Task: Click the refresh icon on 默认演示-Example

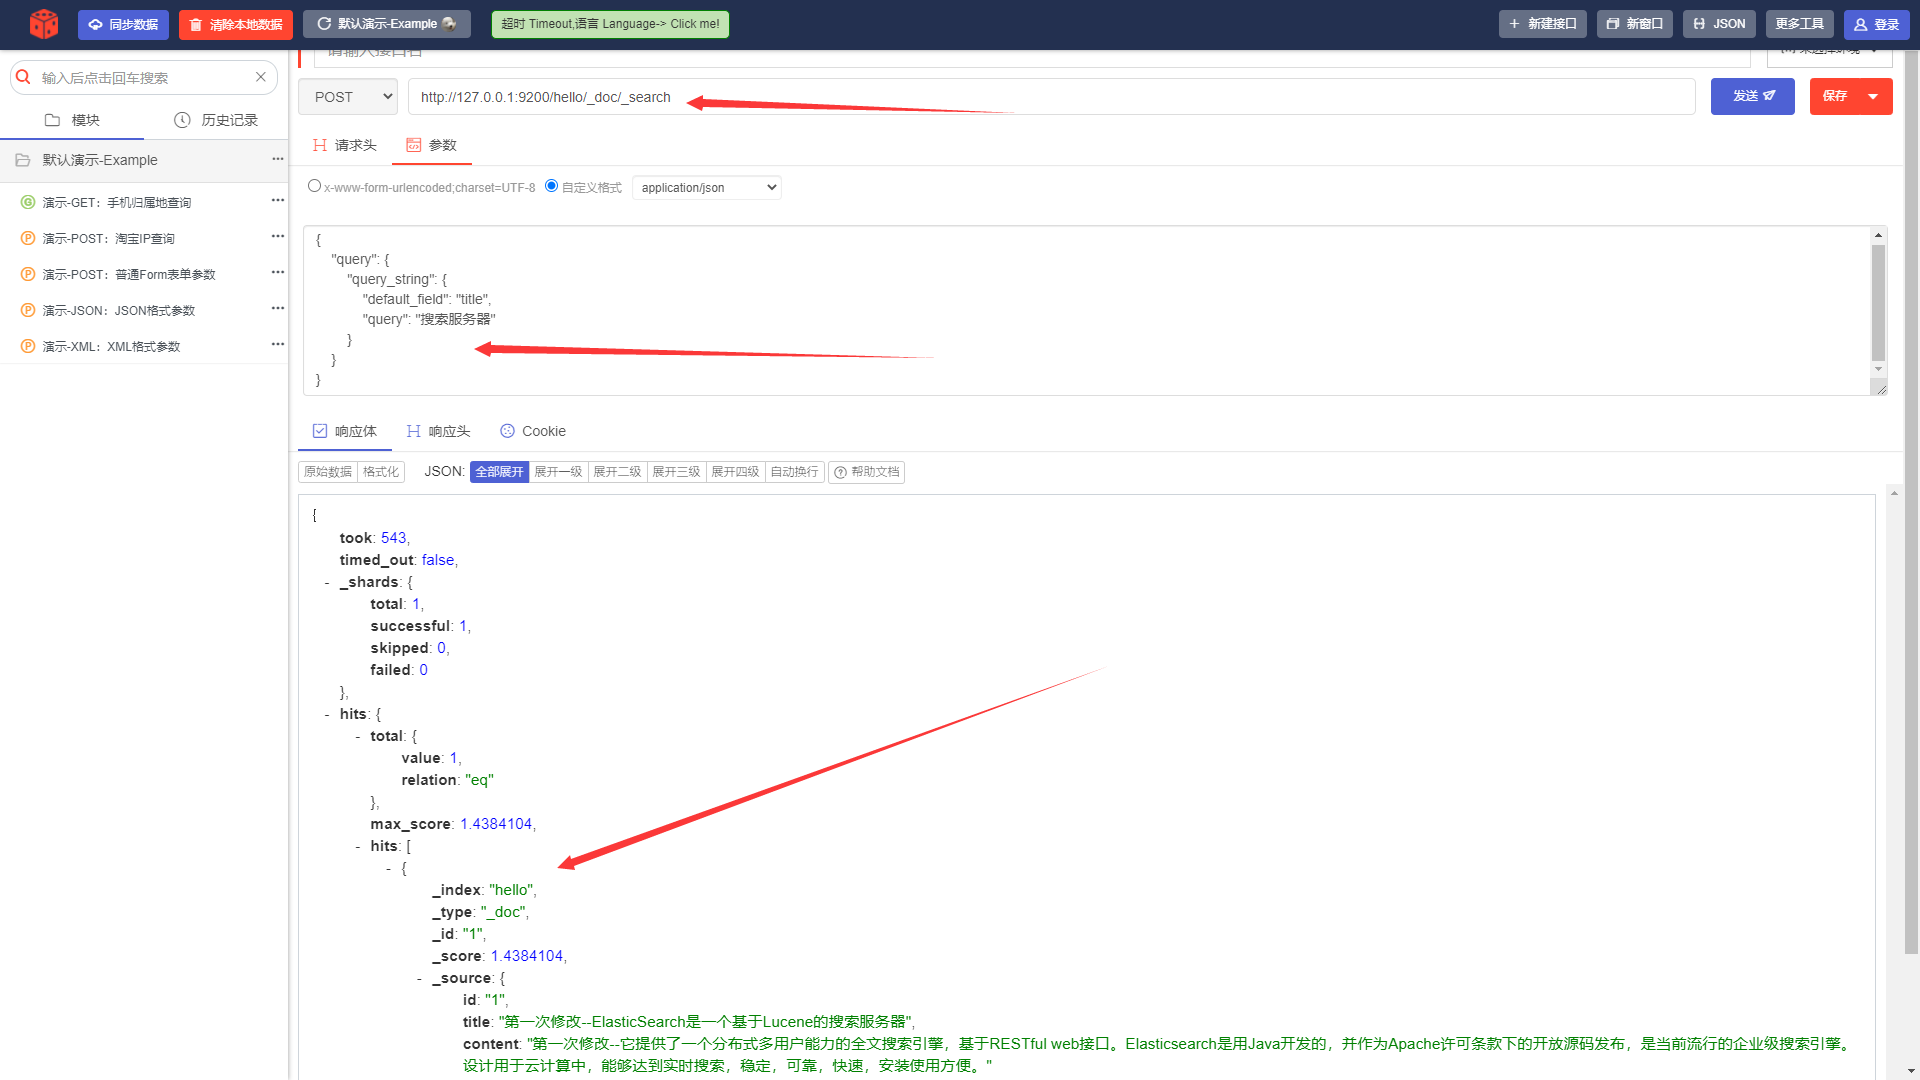Action: (x=323, y=24)
